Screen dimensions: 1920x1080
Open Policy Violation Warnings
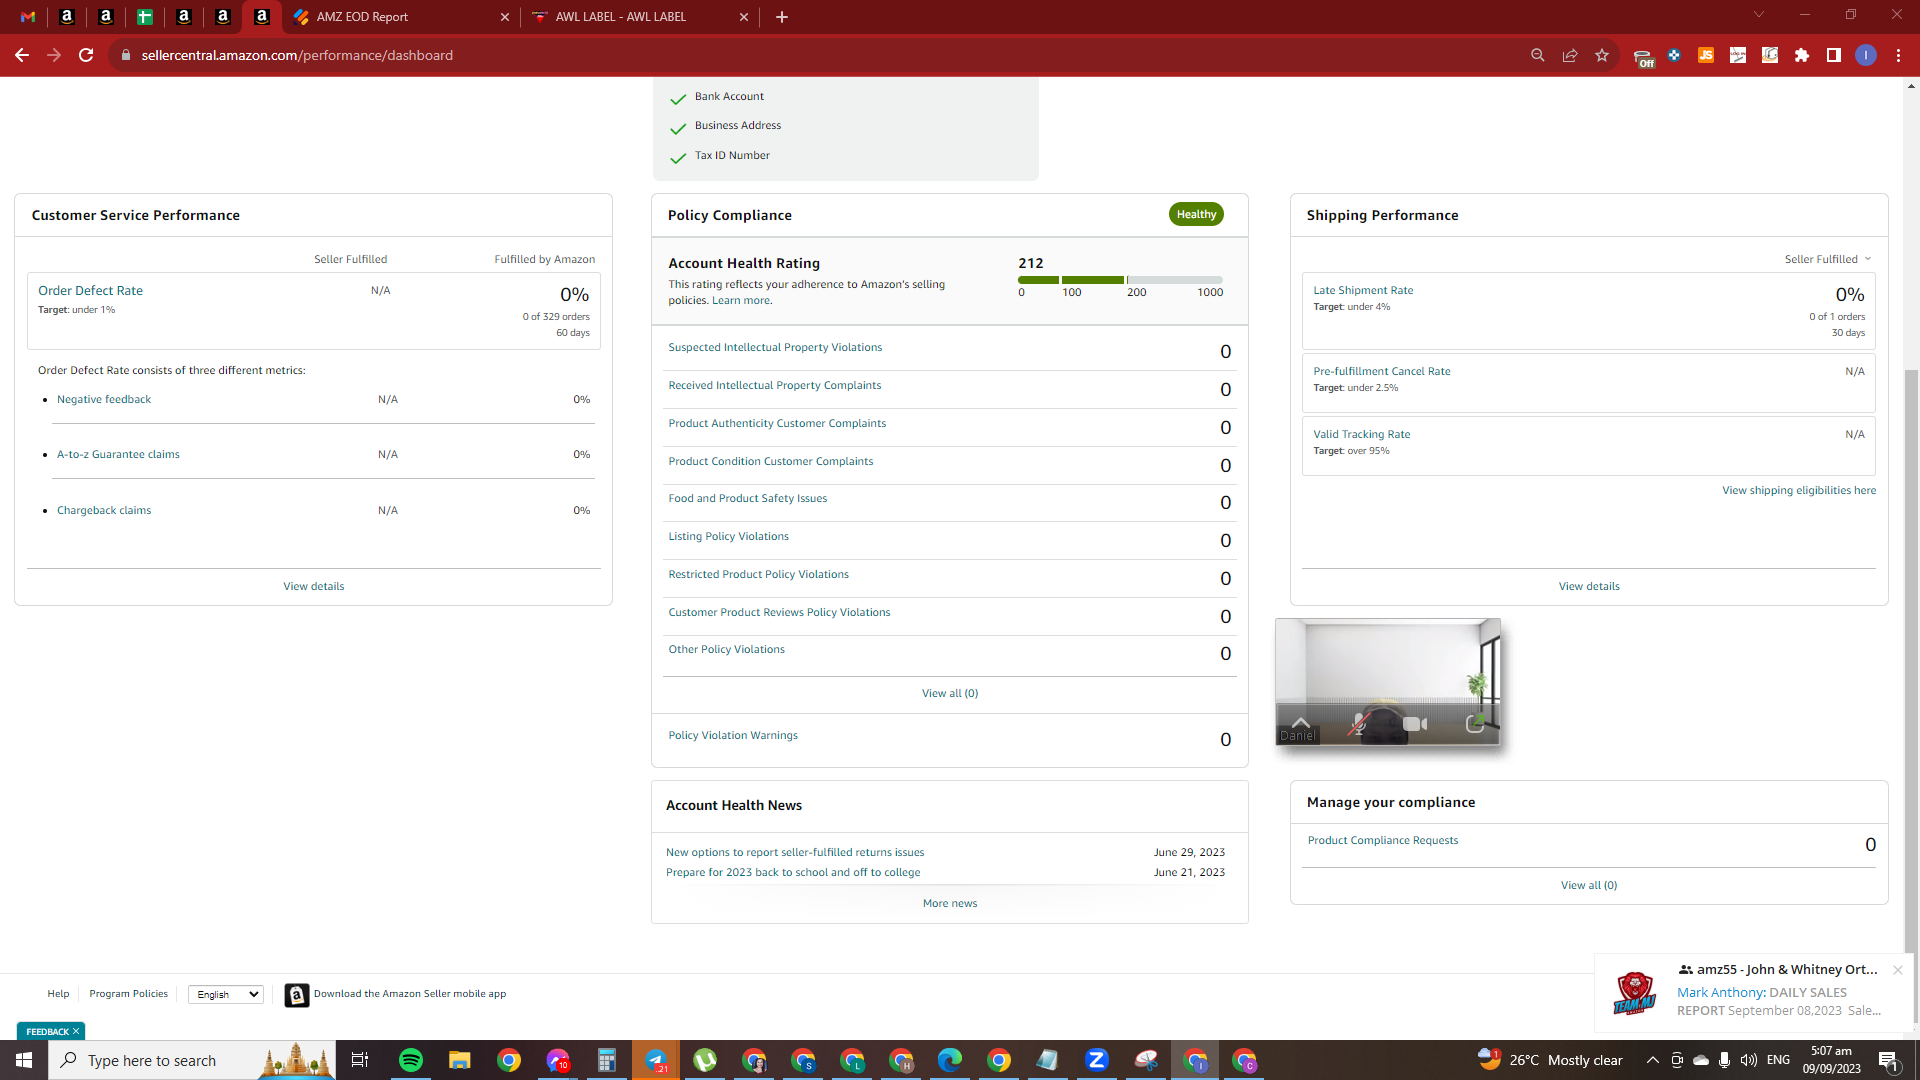(x=733, y=735)
